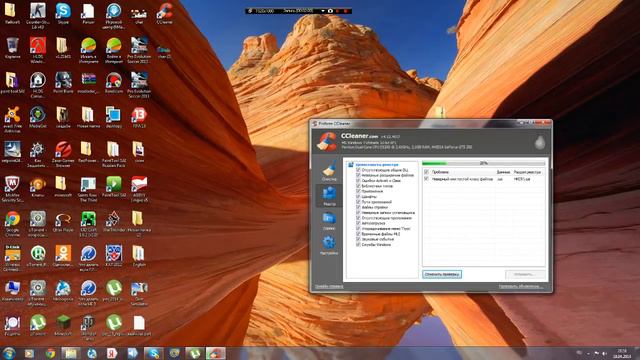The image size is (640, 360).
Task: Open the Skype desktop shortcut
Action: click(x=63, y=13)
